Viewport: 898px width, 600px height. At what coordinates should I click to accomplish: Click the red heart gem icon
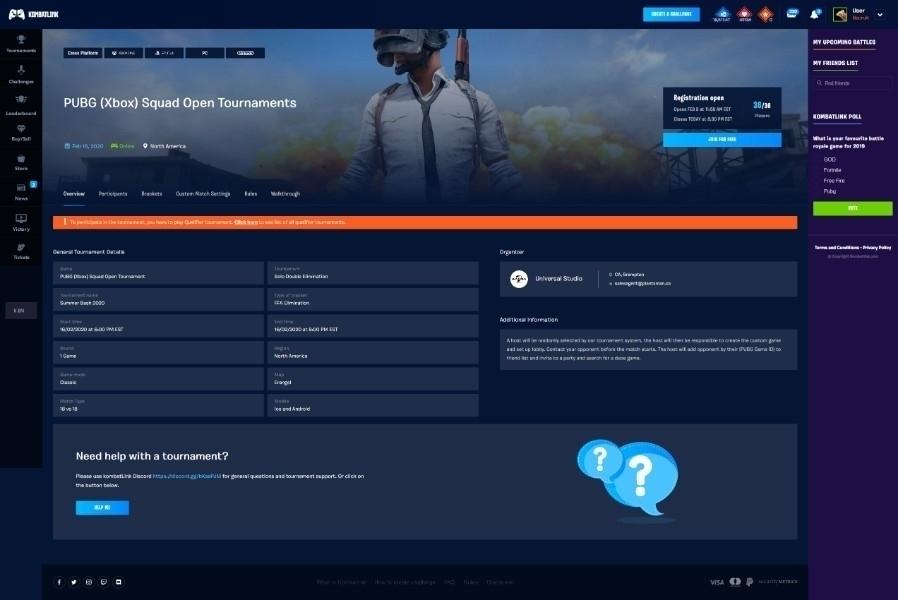click(744, 14)
